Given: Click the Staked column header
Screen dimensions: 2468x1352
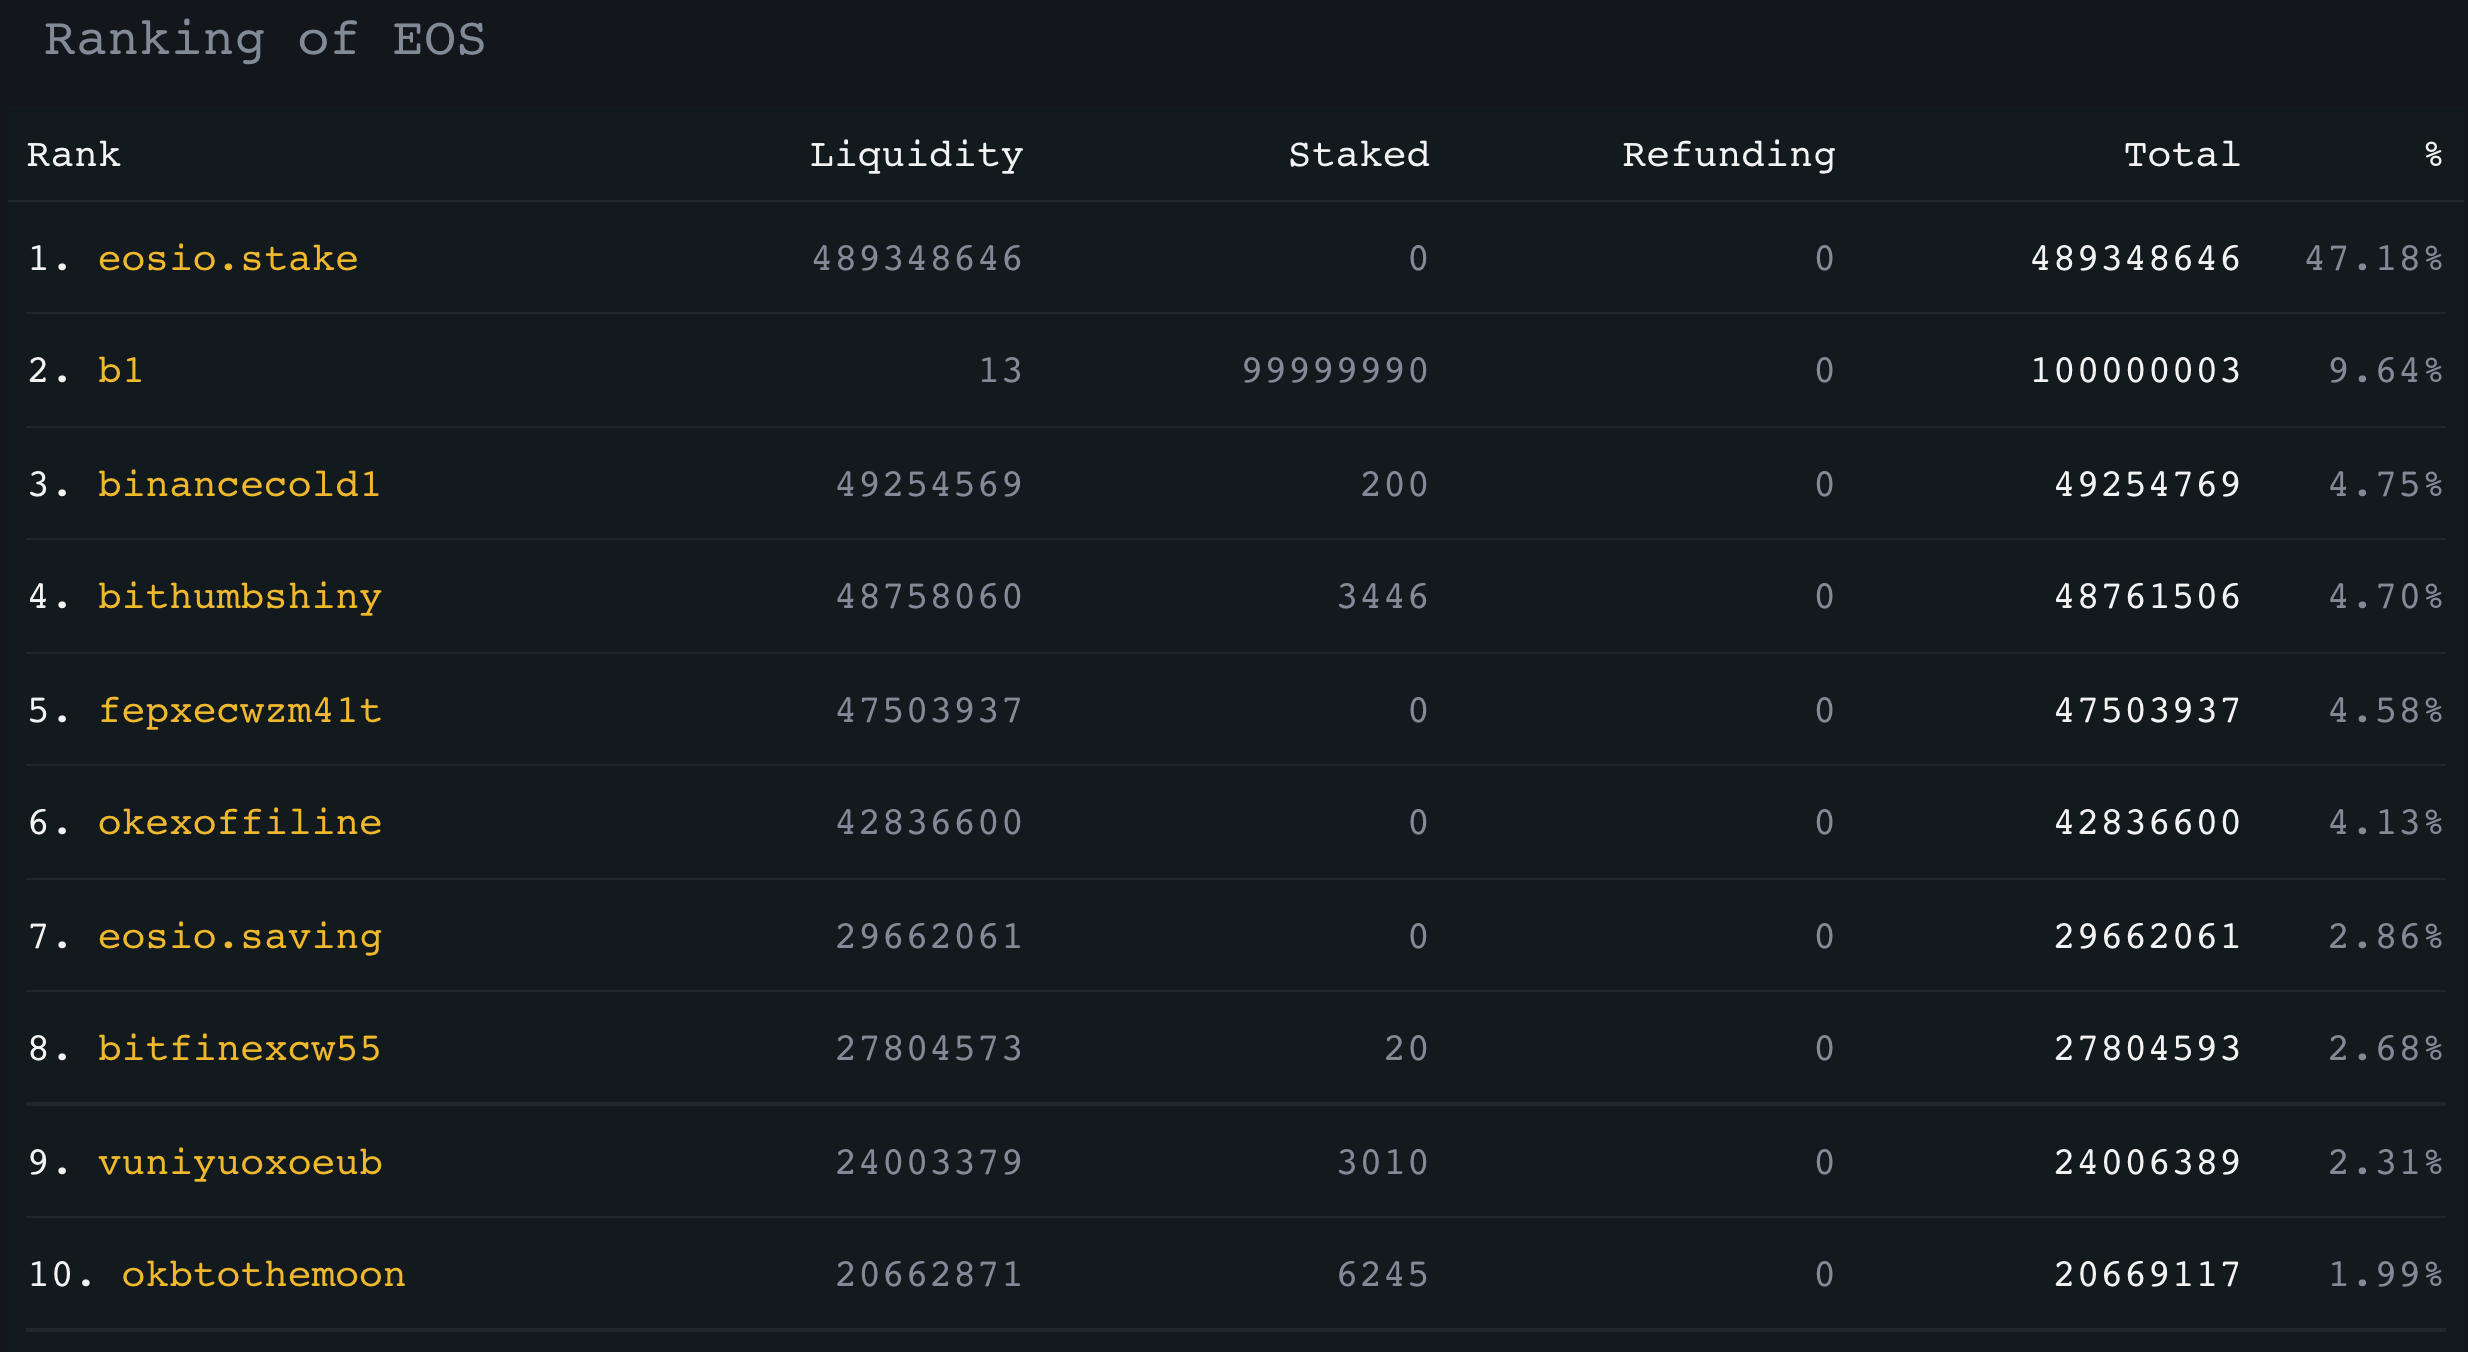Looking at the screenshot, I should 1359,154.
